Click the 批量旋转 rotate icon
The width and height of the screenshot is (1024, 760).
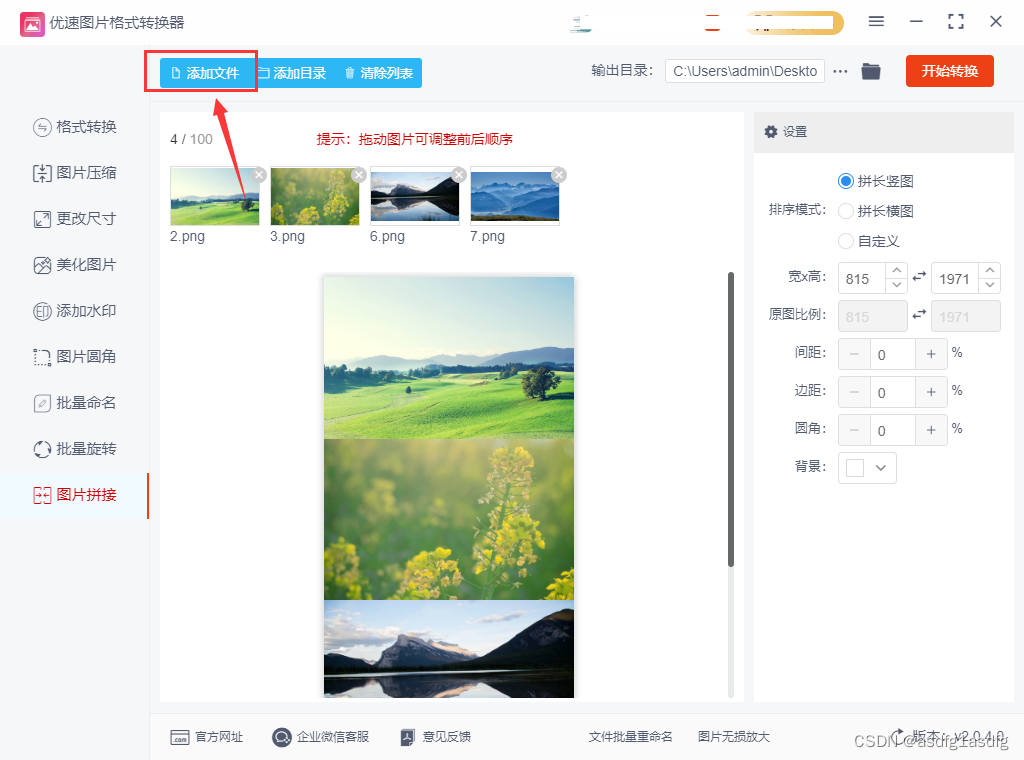coord(42,449)
